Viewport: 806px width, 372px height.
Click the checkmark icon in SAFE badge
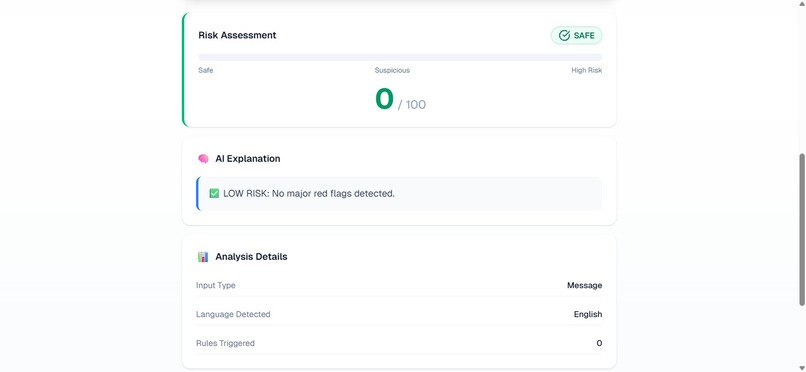point(564,35)
